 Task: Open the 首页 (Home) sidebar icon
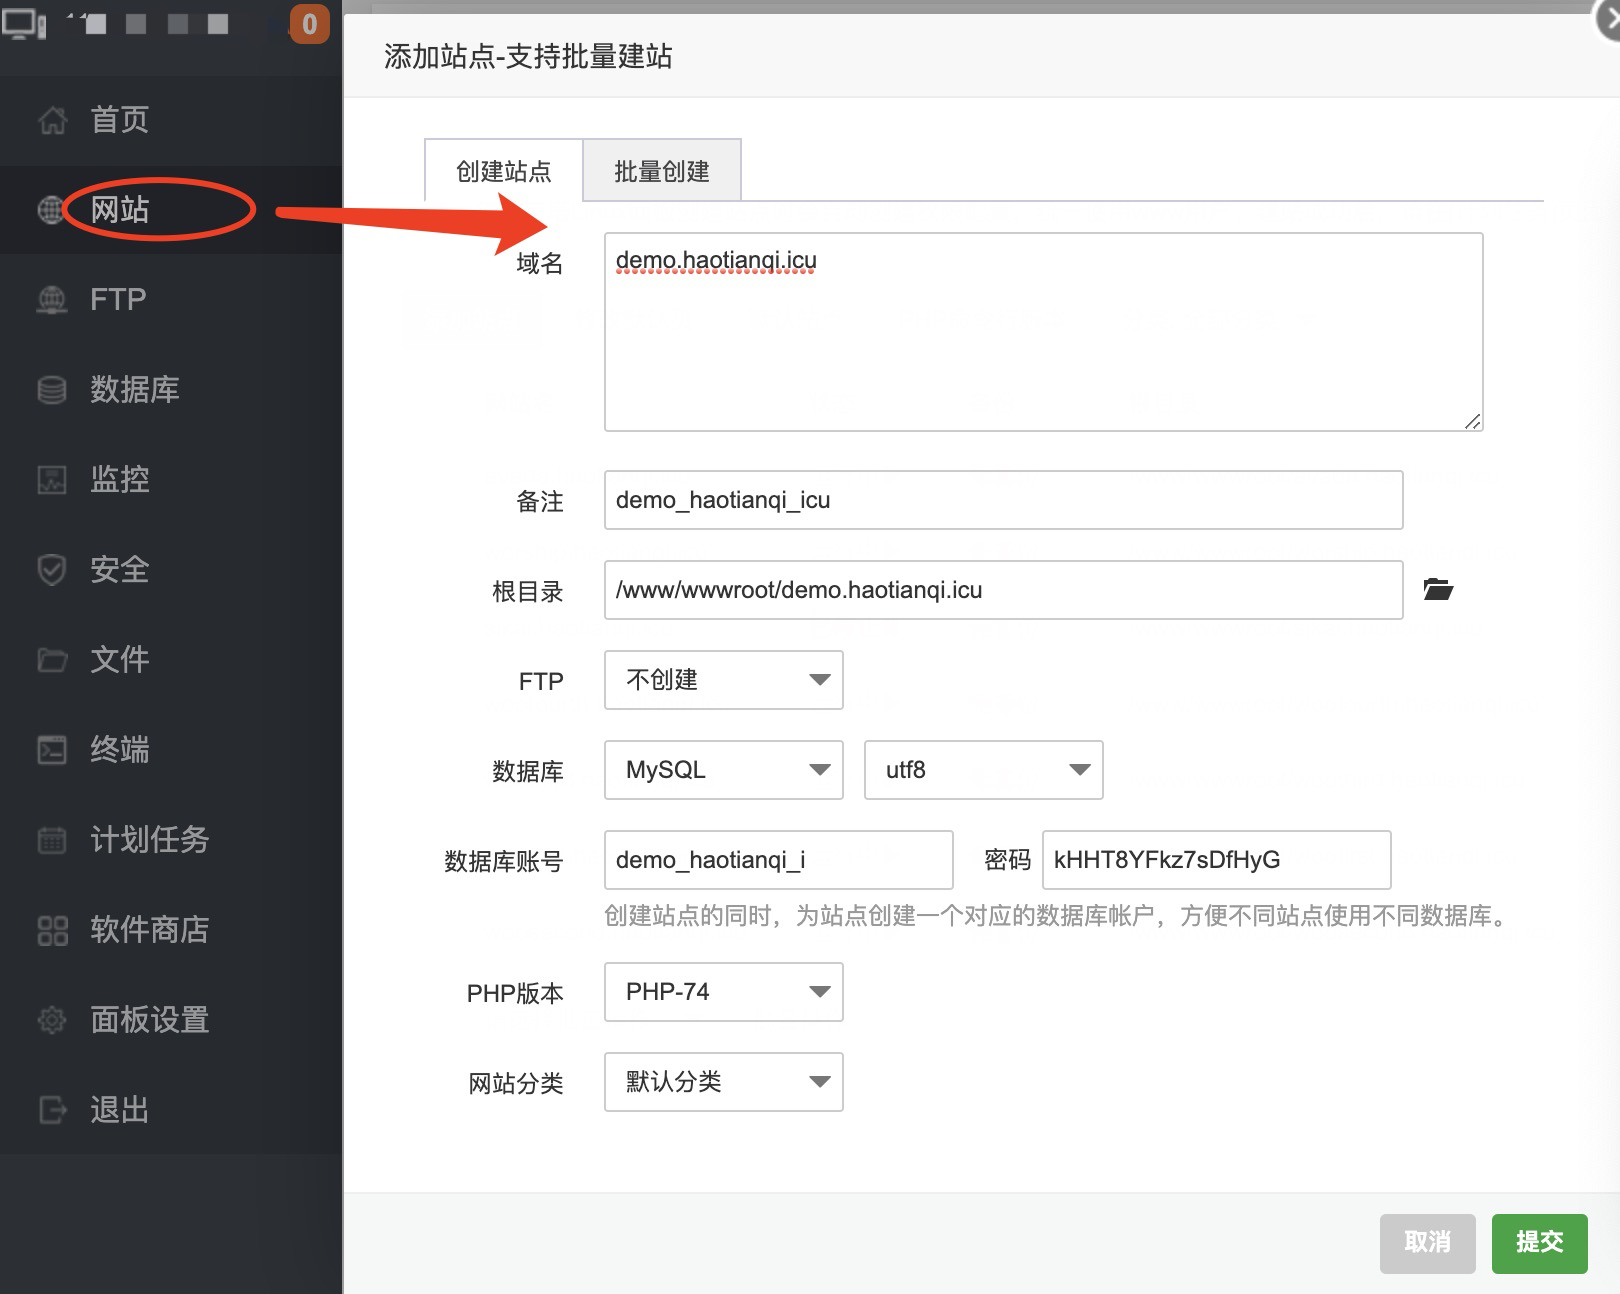point(51,120)
